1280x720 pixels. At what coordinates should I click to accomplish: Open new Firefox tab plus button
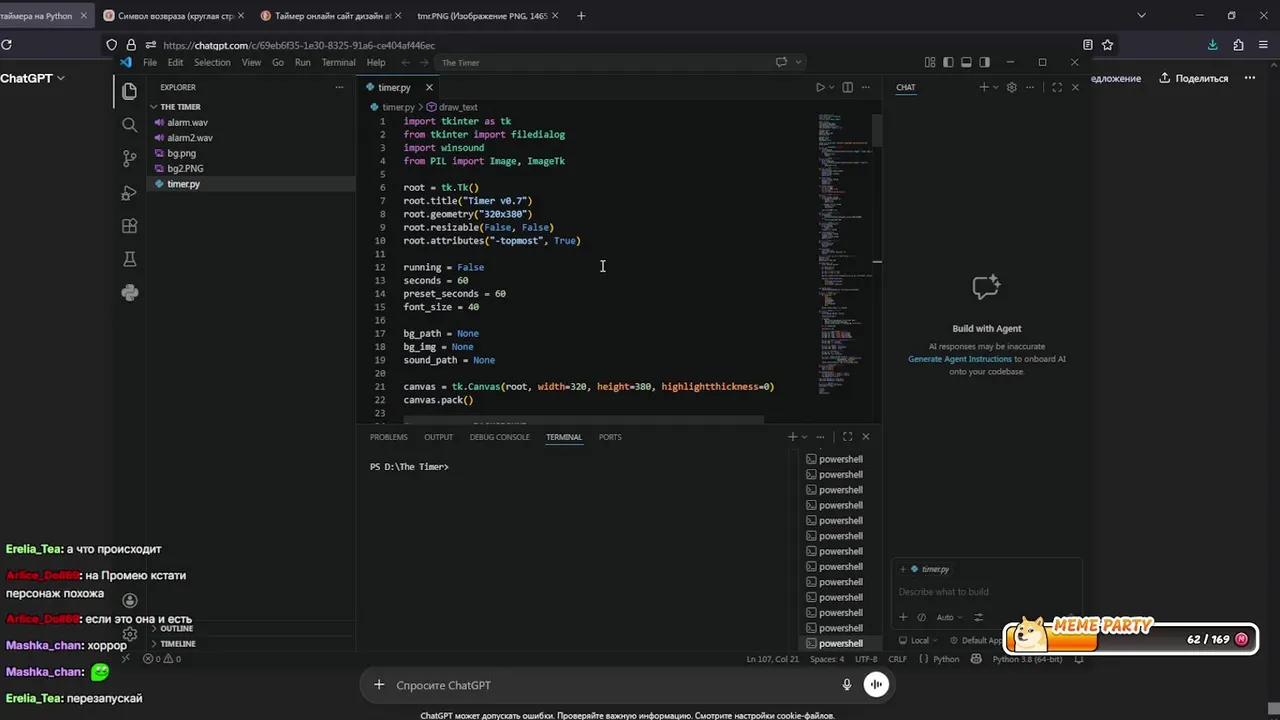point(581,15)
